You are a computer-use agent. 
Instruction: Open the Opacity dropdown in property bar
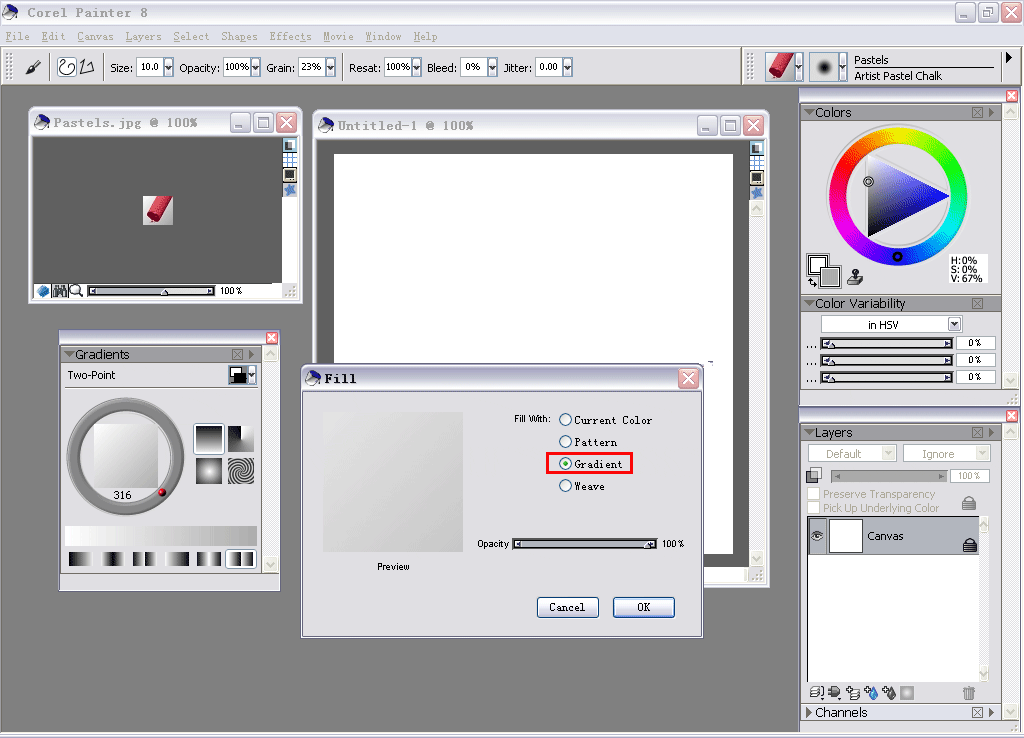(255, 67)
